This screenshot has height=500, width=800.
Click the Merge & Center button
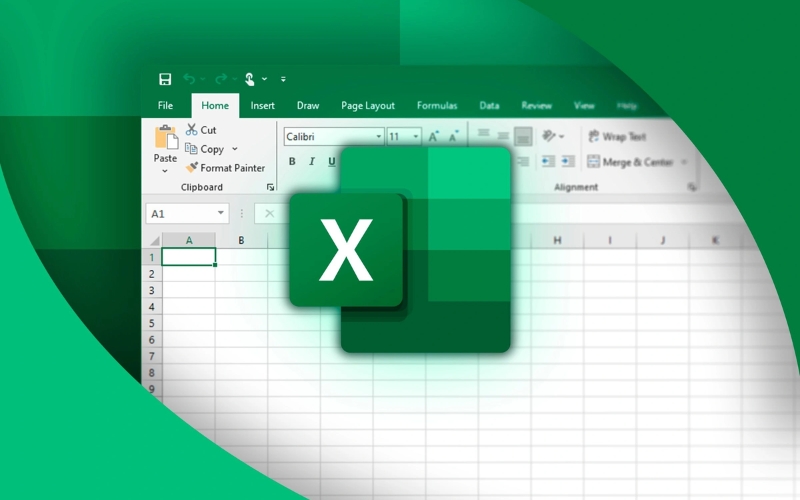pos(630,162)
